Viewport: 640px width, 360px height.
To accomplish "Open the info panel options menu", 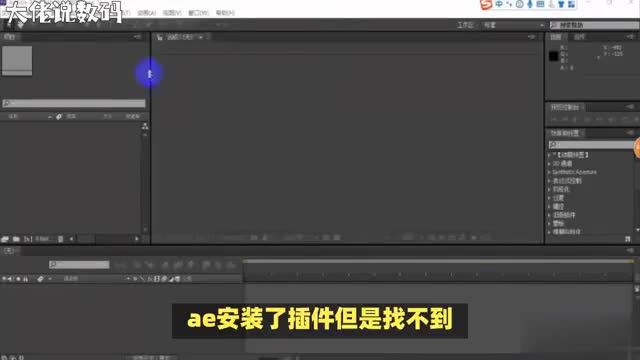I will click(x=630, y=37).
